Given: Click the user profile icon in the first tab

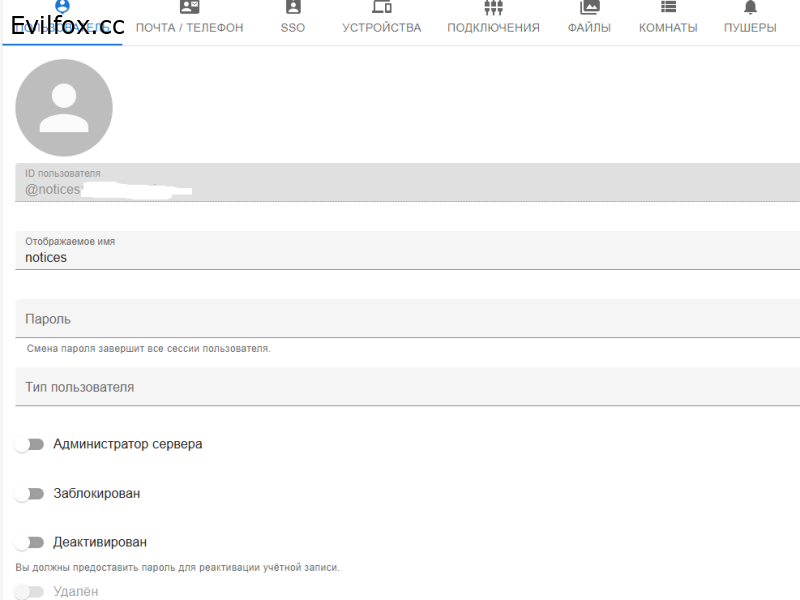Looking at the screenshot, I should [62, 6].
